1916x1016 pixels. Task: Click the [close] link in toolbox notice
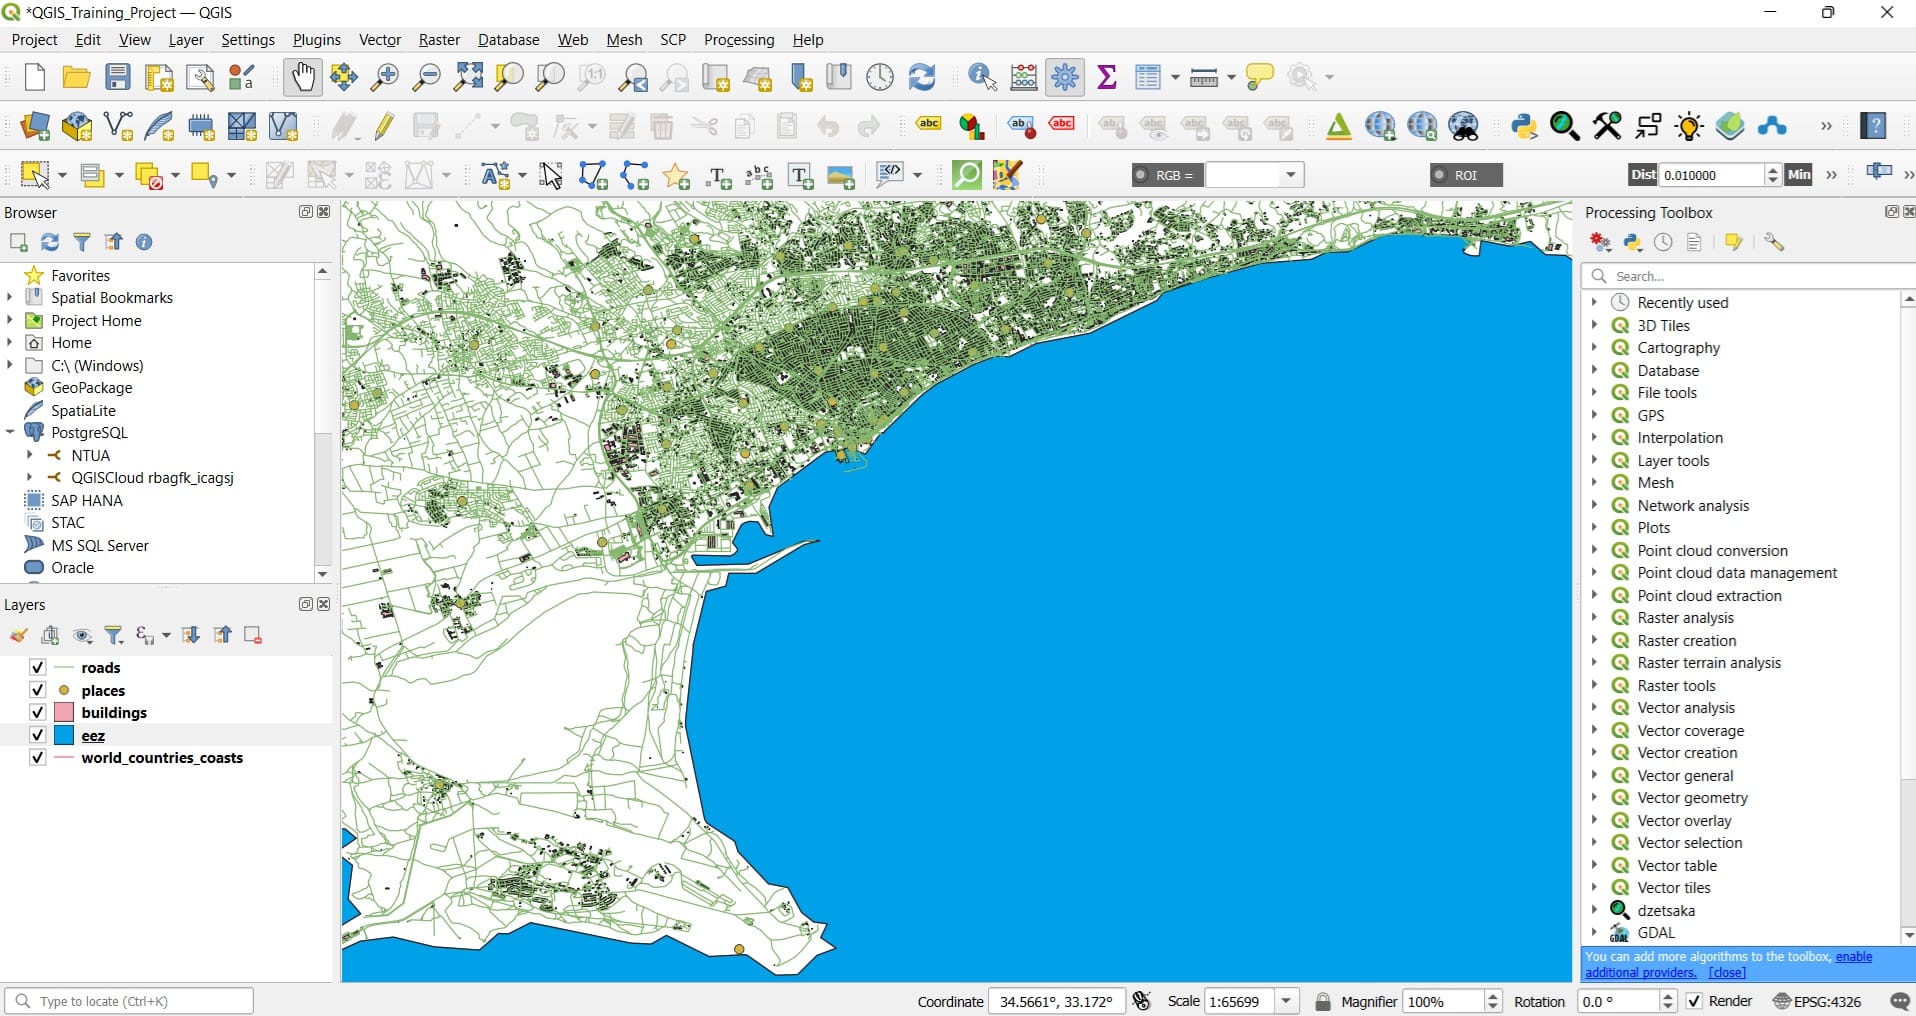pyautogui.click(x=1727, y=972)
